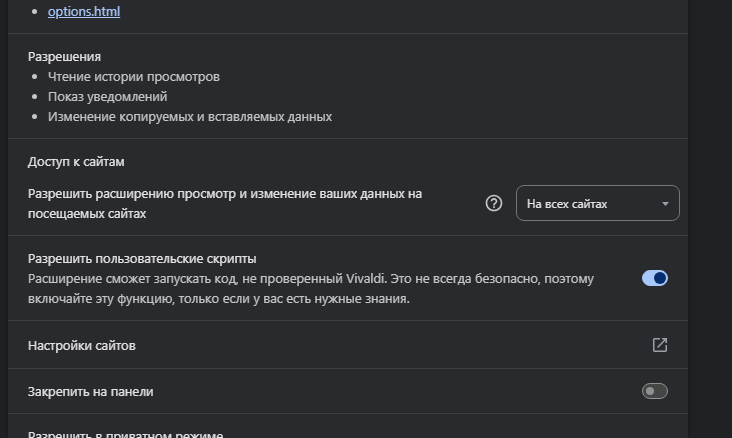Image resolution: width=732 pixels, height=438 pixels.
Task: Open the "Настройки сайтов" row label
Action: 82,345
